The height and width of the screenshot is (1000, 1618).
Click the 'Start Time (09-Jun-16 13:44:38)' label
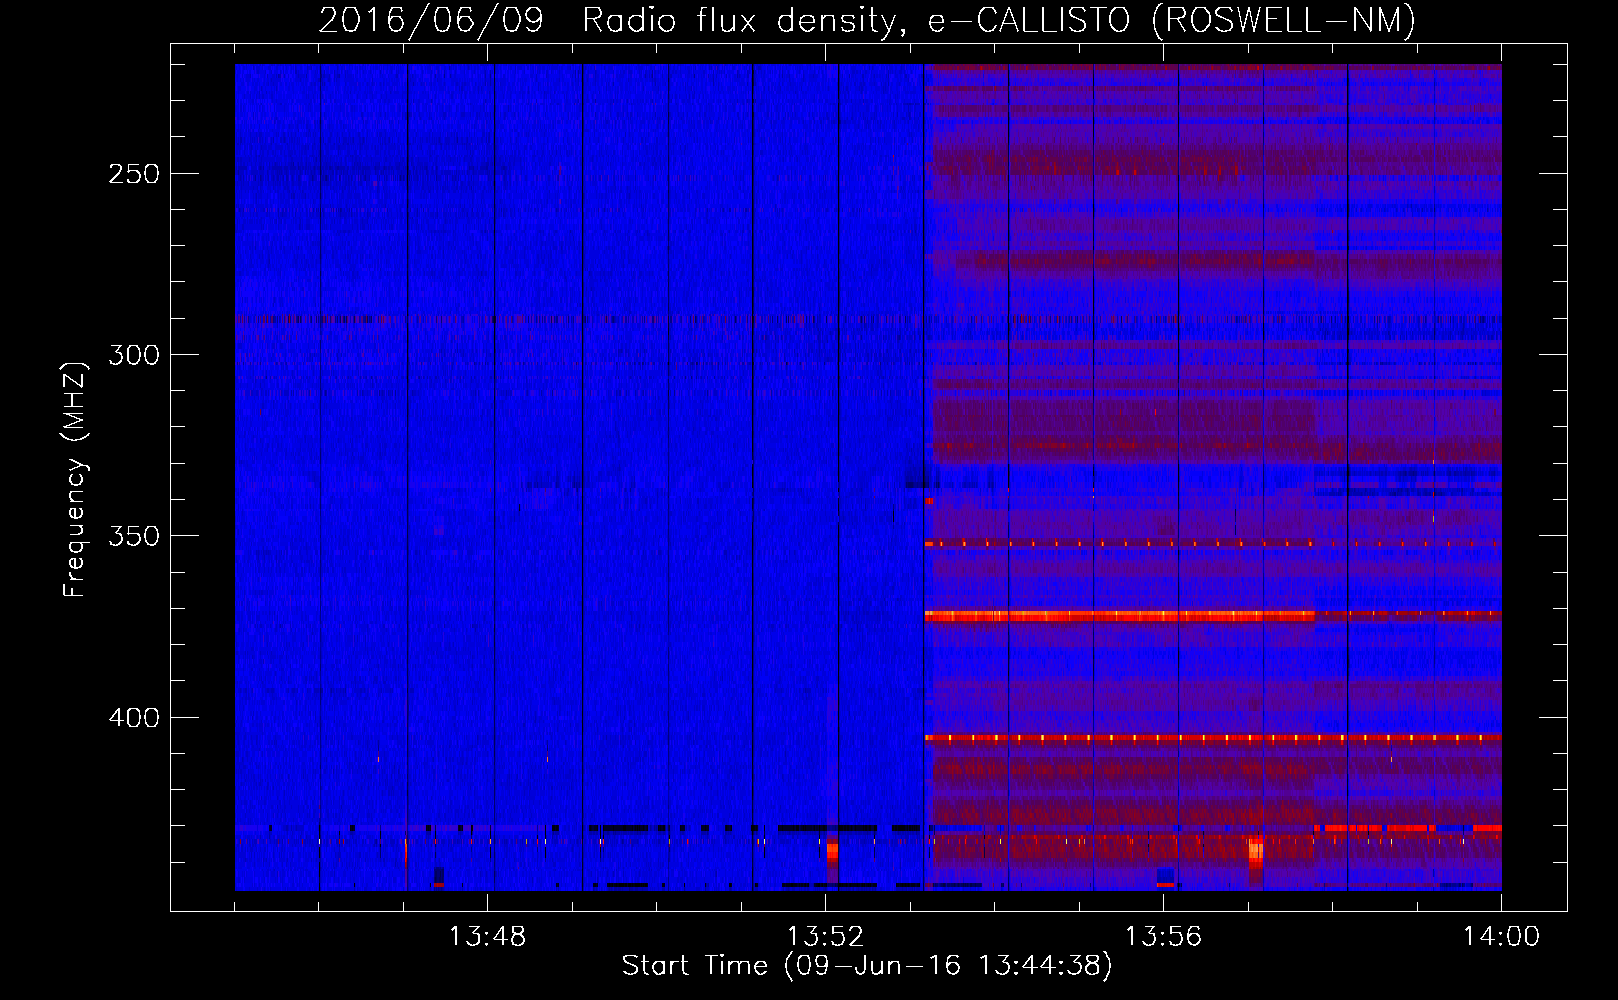[x=867, y=966]
